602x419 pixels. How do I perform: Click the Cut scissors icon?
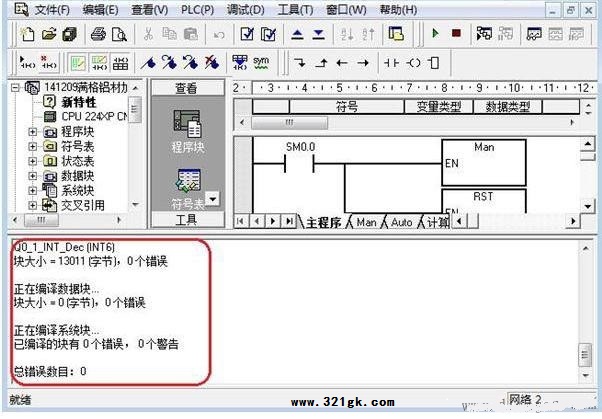coord(148,35)
